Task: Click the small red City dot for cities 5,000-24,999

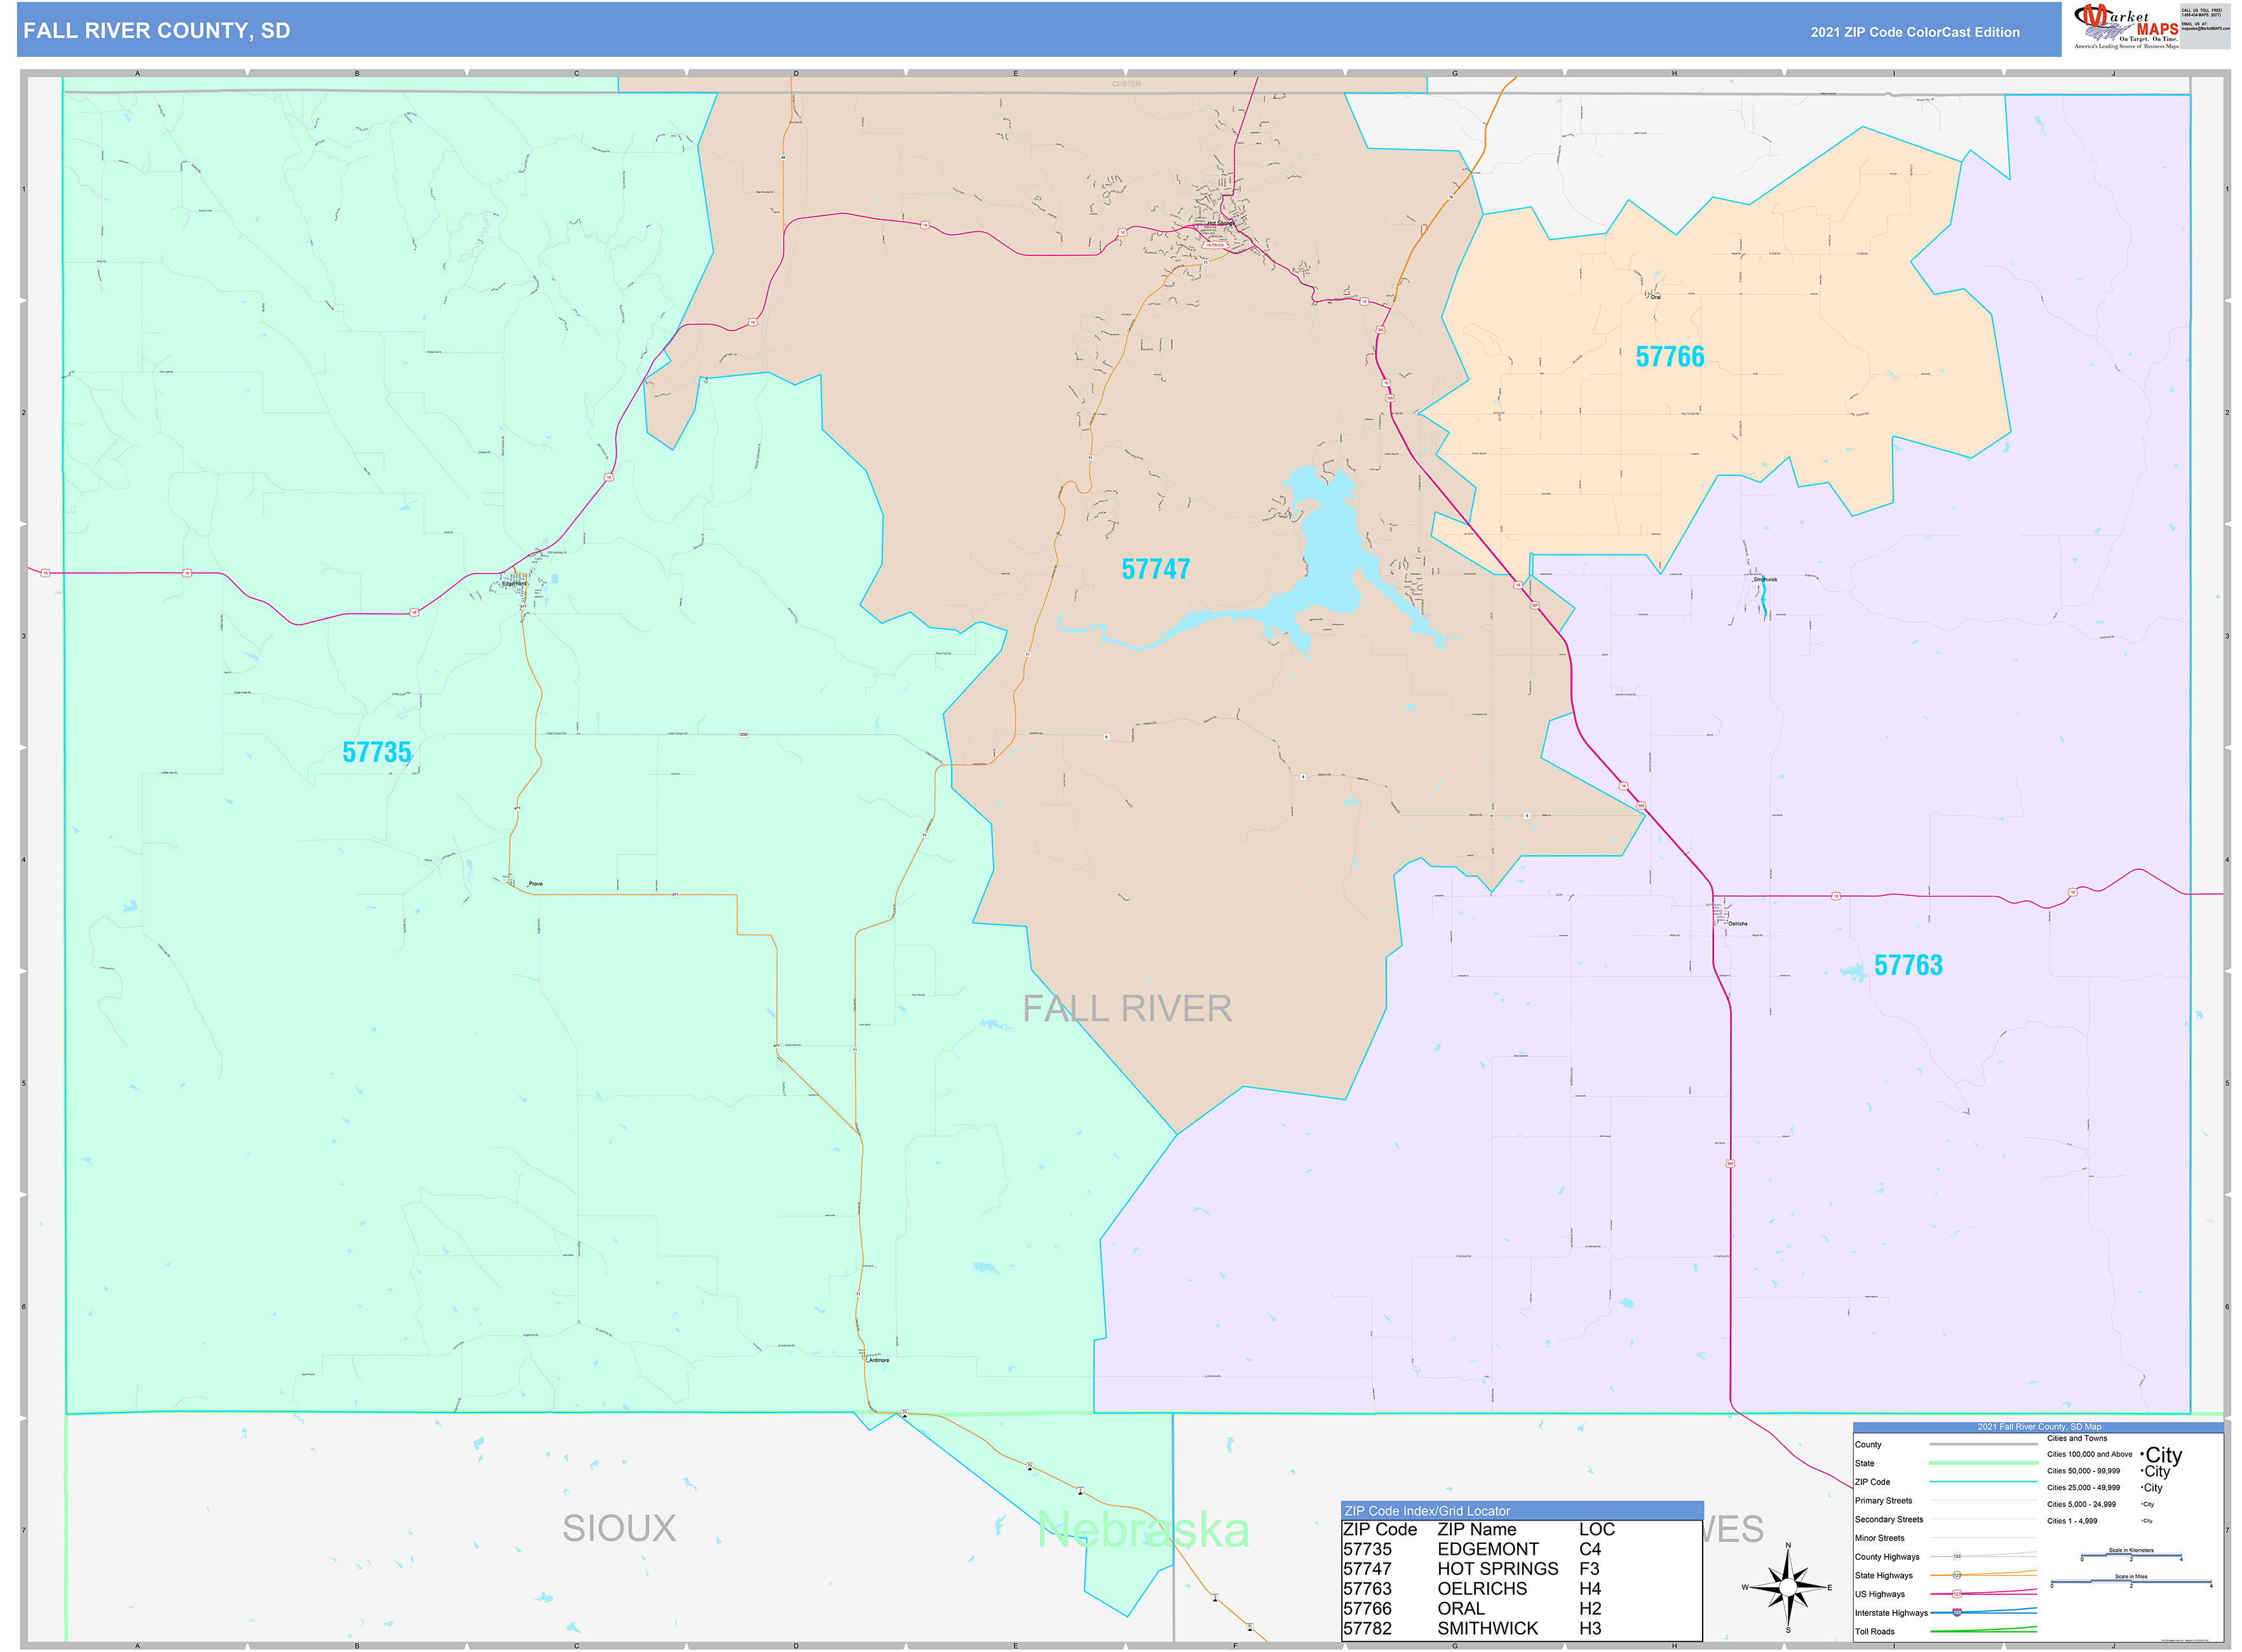Action: coord(2142,1504)
